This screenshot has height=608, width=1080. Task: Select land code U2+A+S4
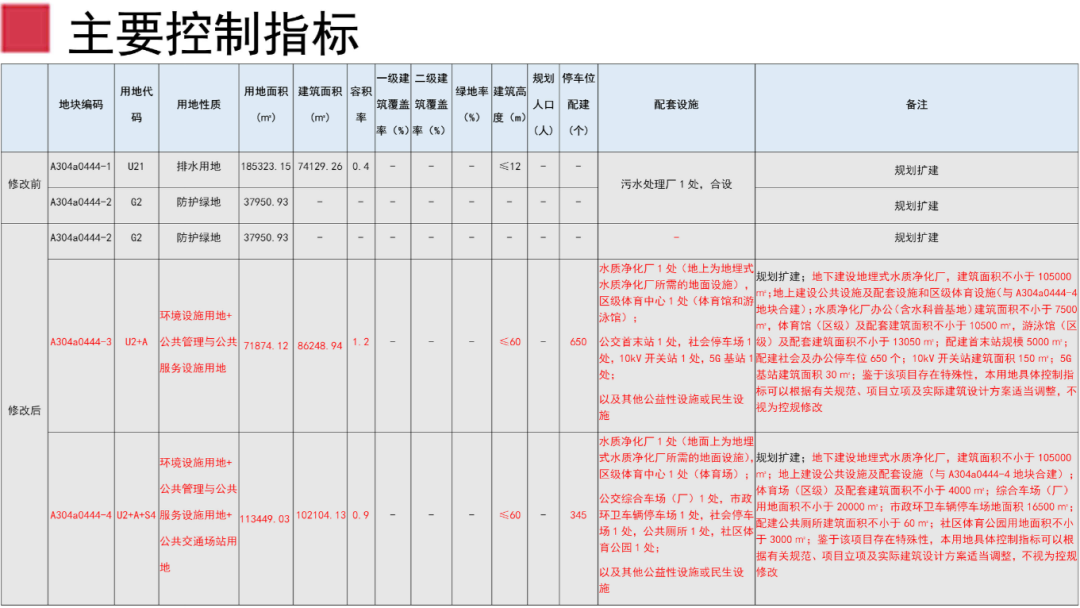coord(136,515)
